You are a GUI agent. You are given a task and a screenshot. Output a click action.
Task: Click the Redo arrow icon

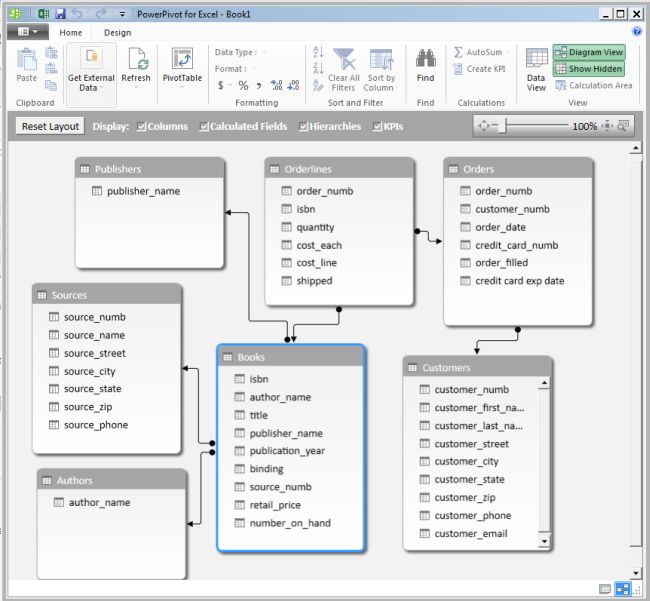[x=101, y=14]
